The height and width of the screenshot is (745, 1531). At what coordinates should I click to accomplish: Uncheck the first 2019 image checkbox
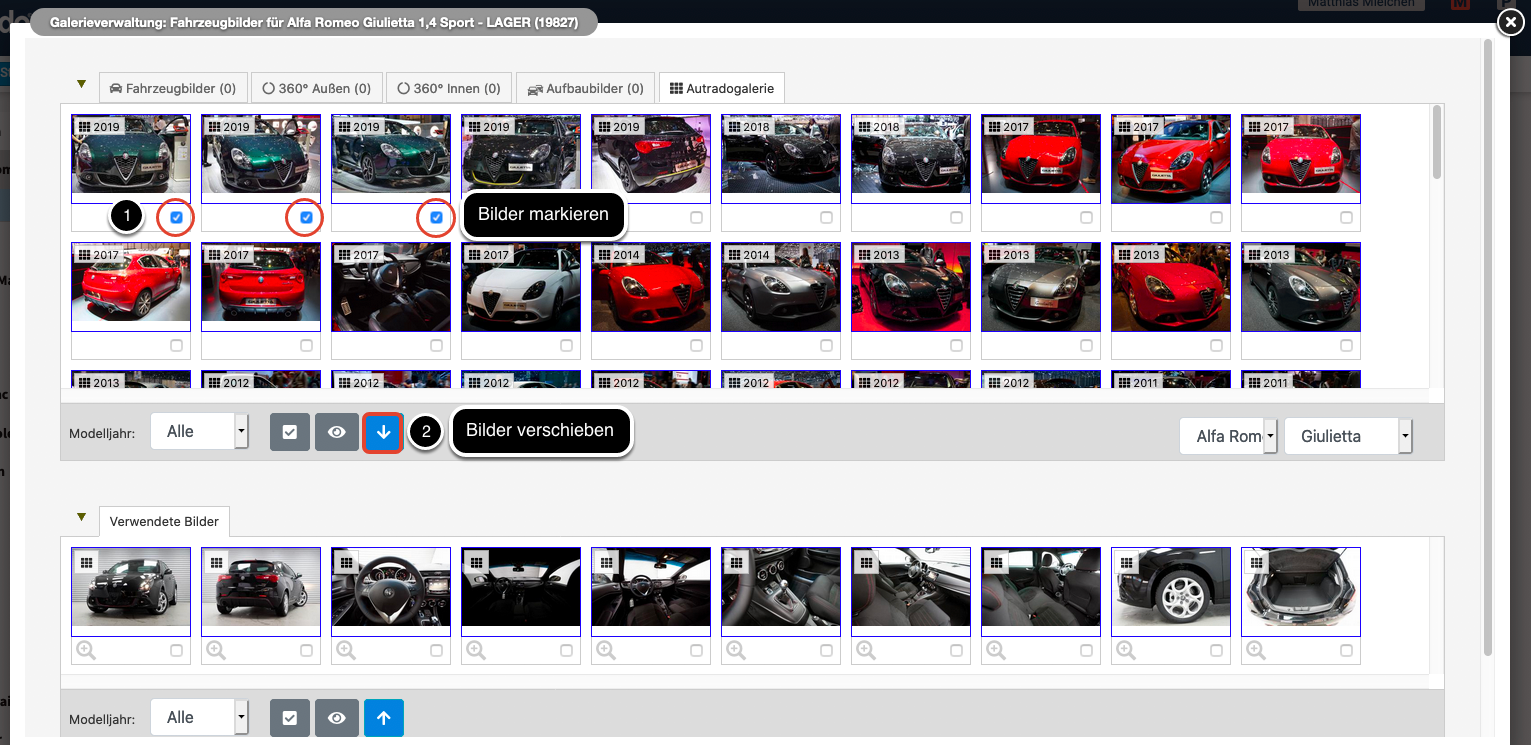[177, 217]
